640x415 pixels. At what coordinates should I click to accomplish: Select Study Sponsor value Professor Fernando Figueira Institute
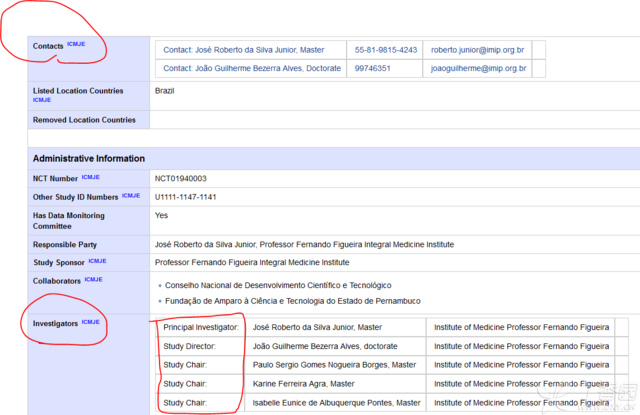[x=252, y=262]
